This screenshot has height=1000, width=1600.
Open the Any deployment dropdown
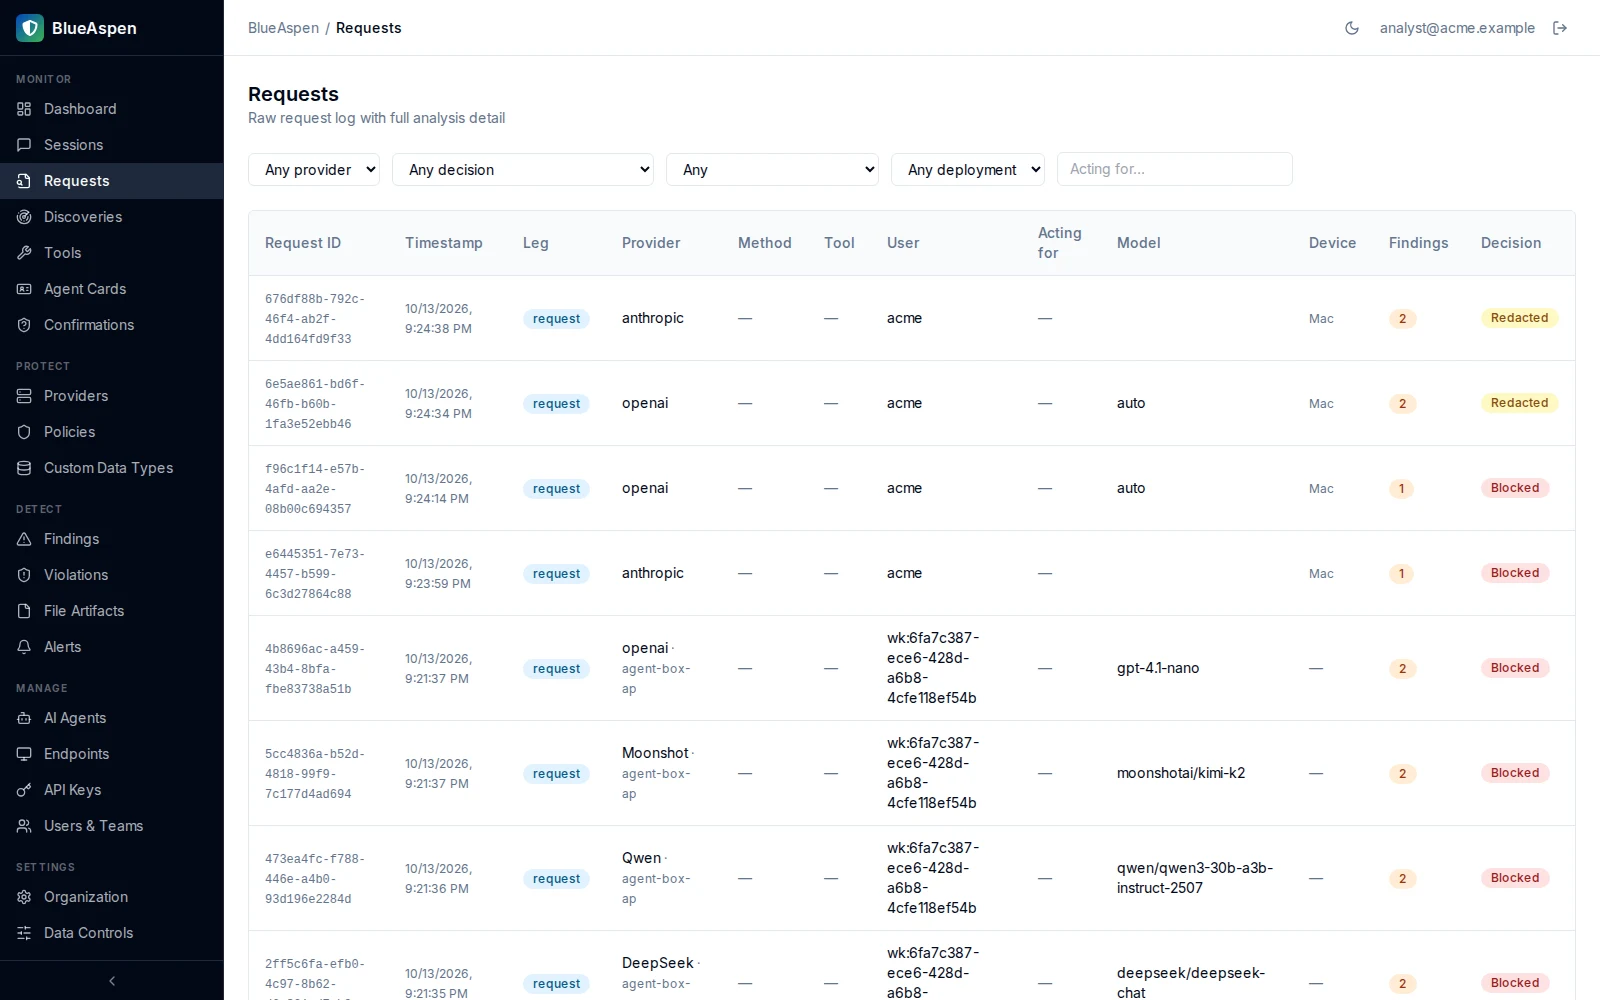pos(968,170)
